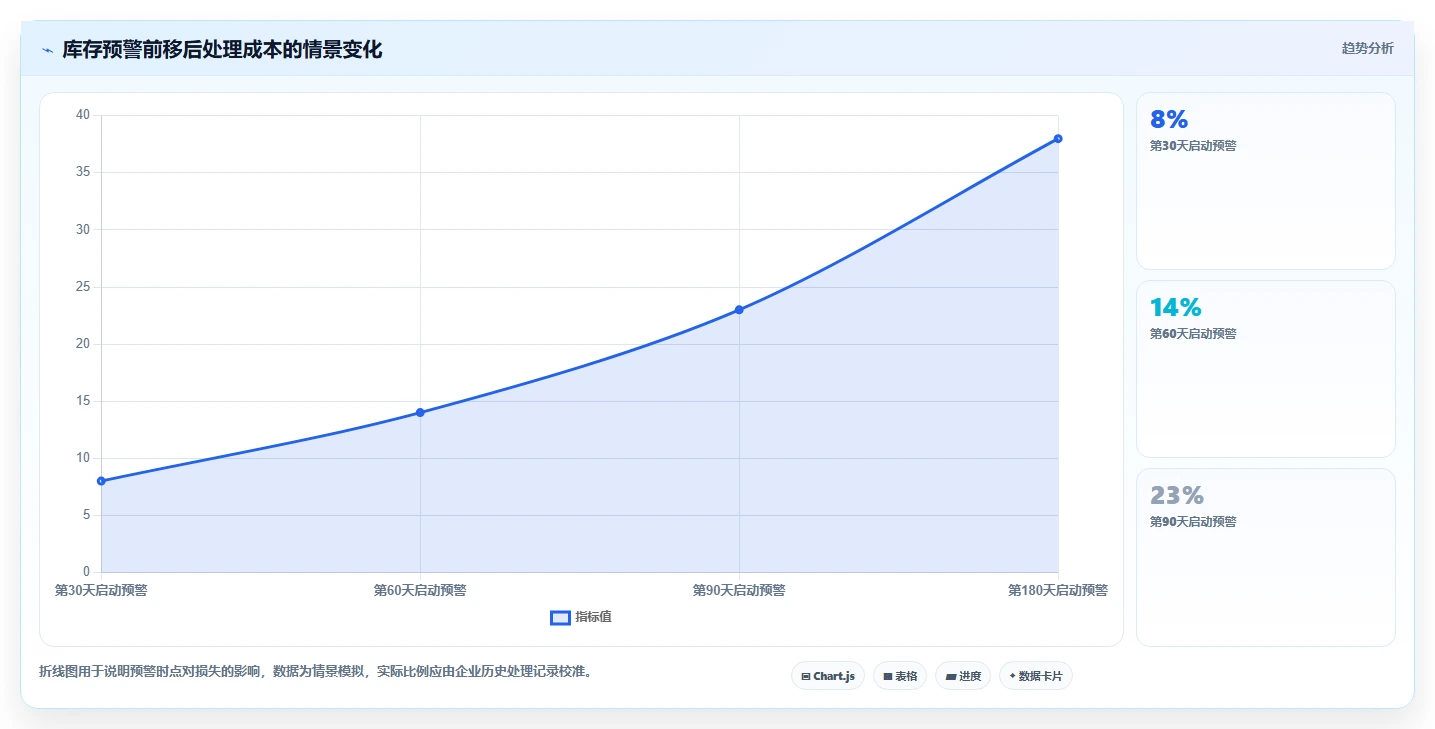Click the title 库存预警前移后处理成本的情景变化
1435x729 pixels.
click(x=222, y=50)
